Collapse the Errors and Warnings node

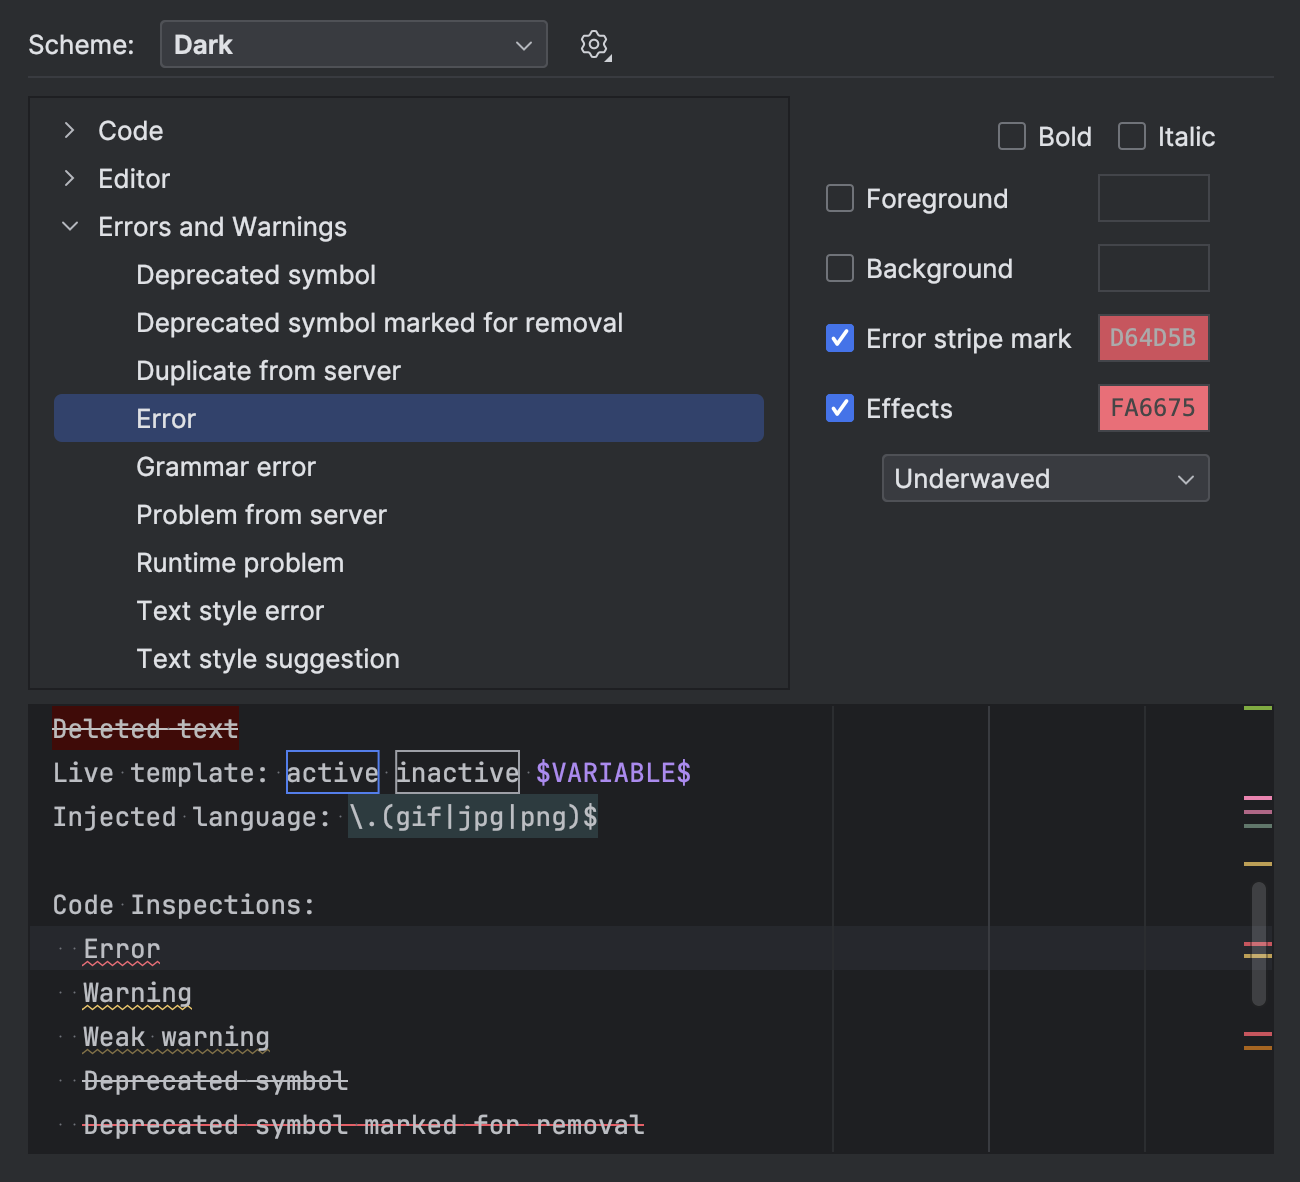pos(69,227)
